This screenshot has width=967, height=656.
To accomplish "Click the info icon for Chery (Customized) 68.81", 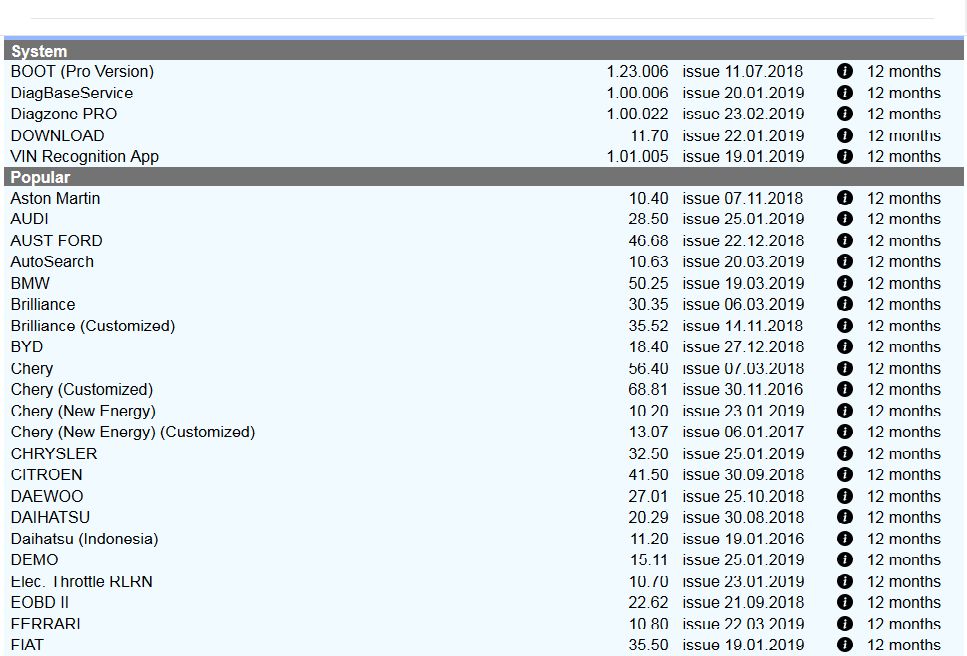I will tap(845, 389).
